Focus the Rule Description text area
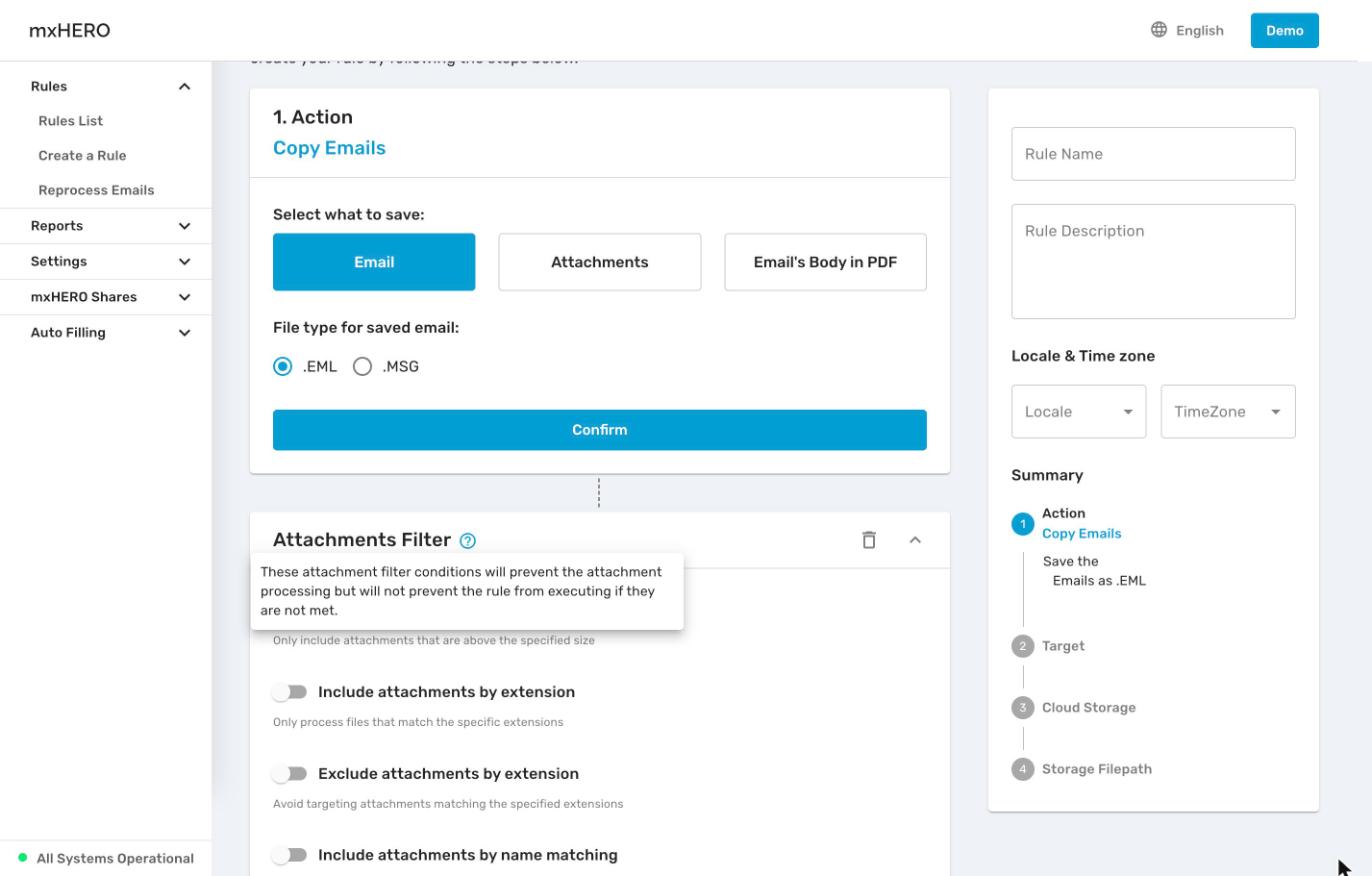1372x876 pixels. [1153, 262]
